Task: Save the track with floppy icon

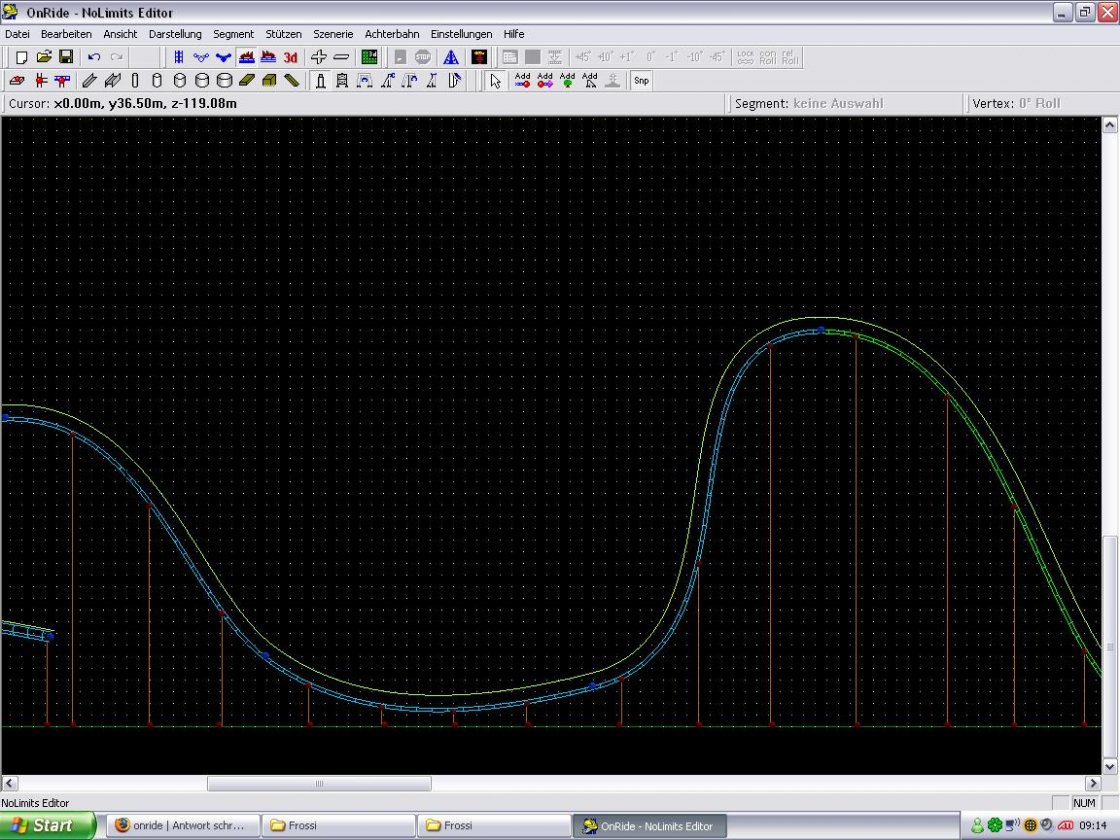Action: pyautogui.click(x=66, y=57)
